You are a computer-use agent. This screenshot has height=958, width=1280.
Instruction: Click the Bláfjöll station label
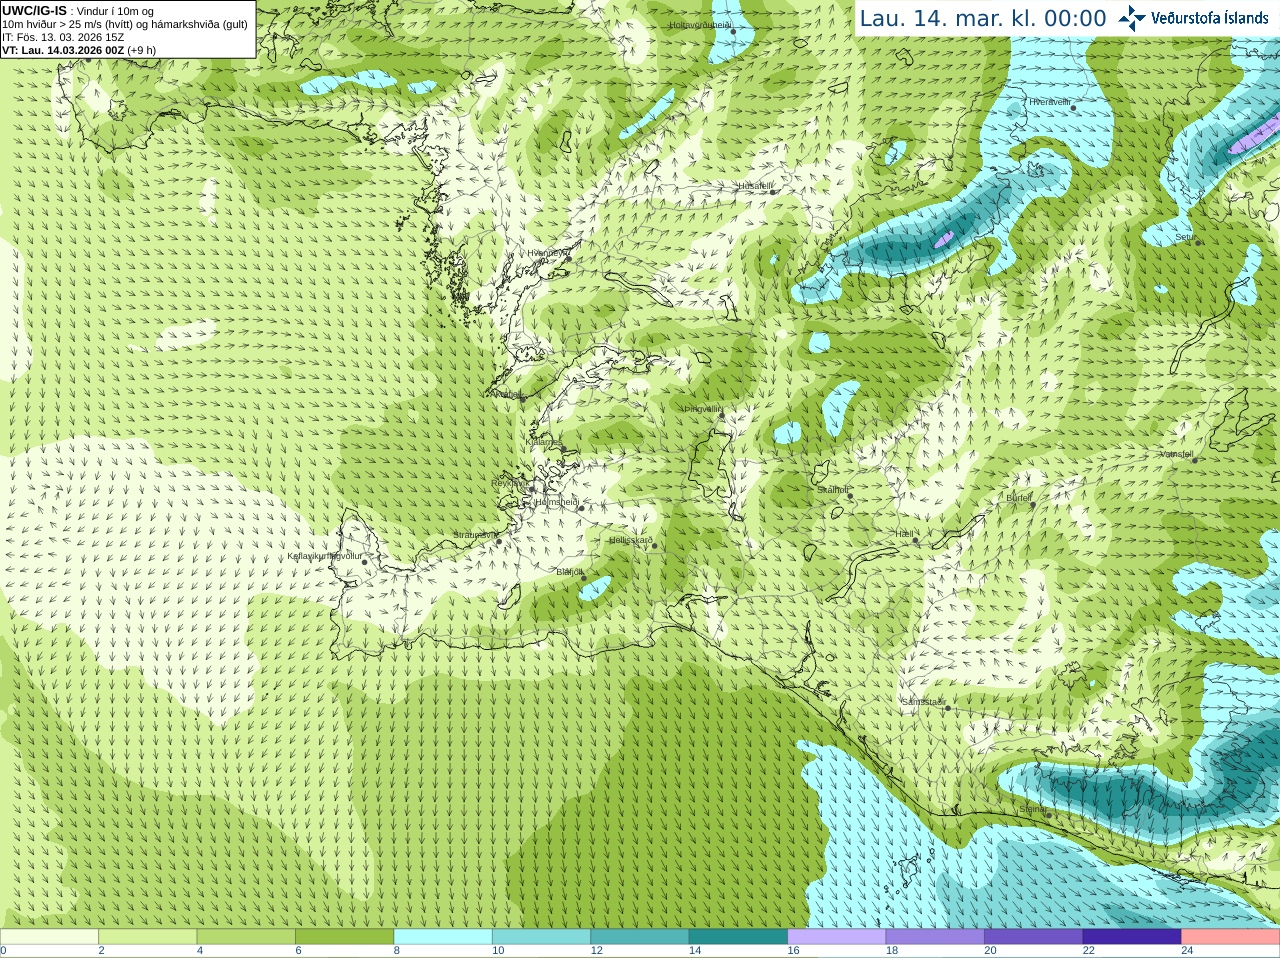point(570,572)
